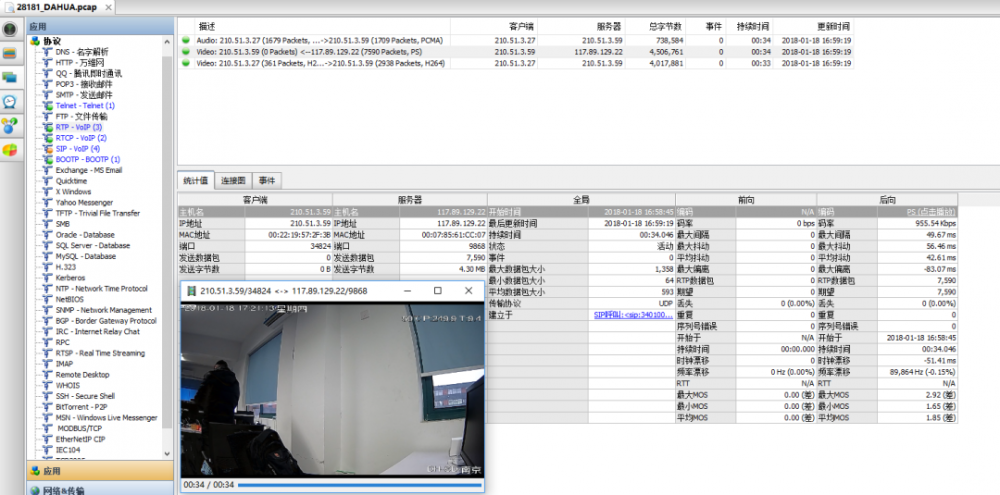1000x495 pixels.
Task: Open the stacked-layers icon in left sidebar
Action: tap(10, 54)
